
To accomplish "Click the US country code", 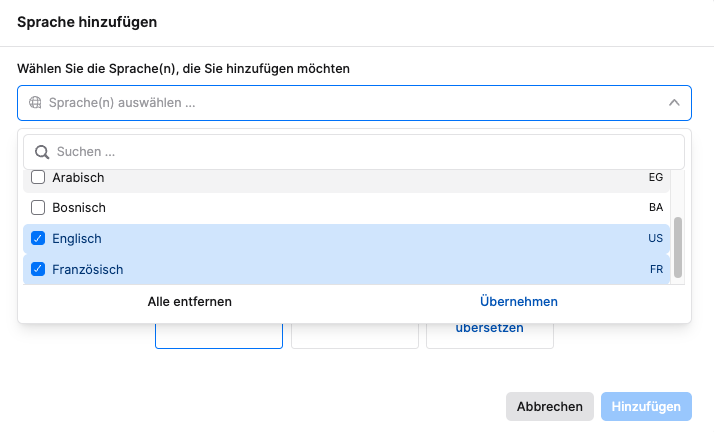I will 655,238.
